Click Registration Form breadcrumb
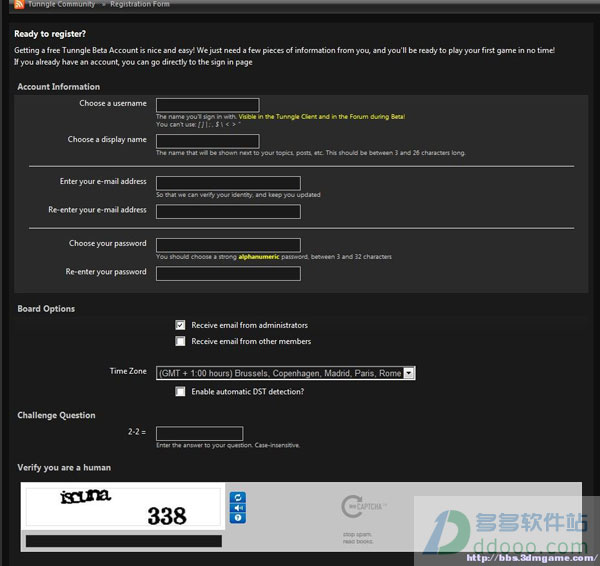 click(x=140, y=4)
